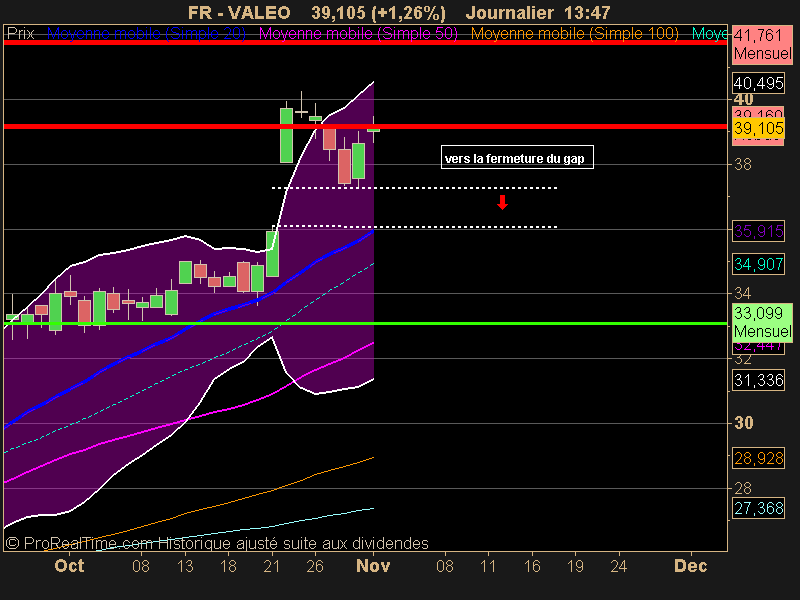
Task: Select the 'vers la fermeture du gap' text box
Action: [x=517, y=157]
